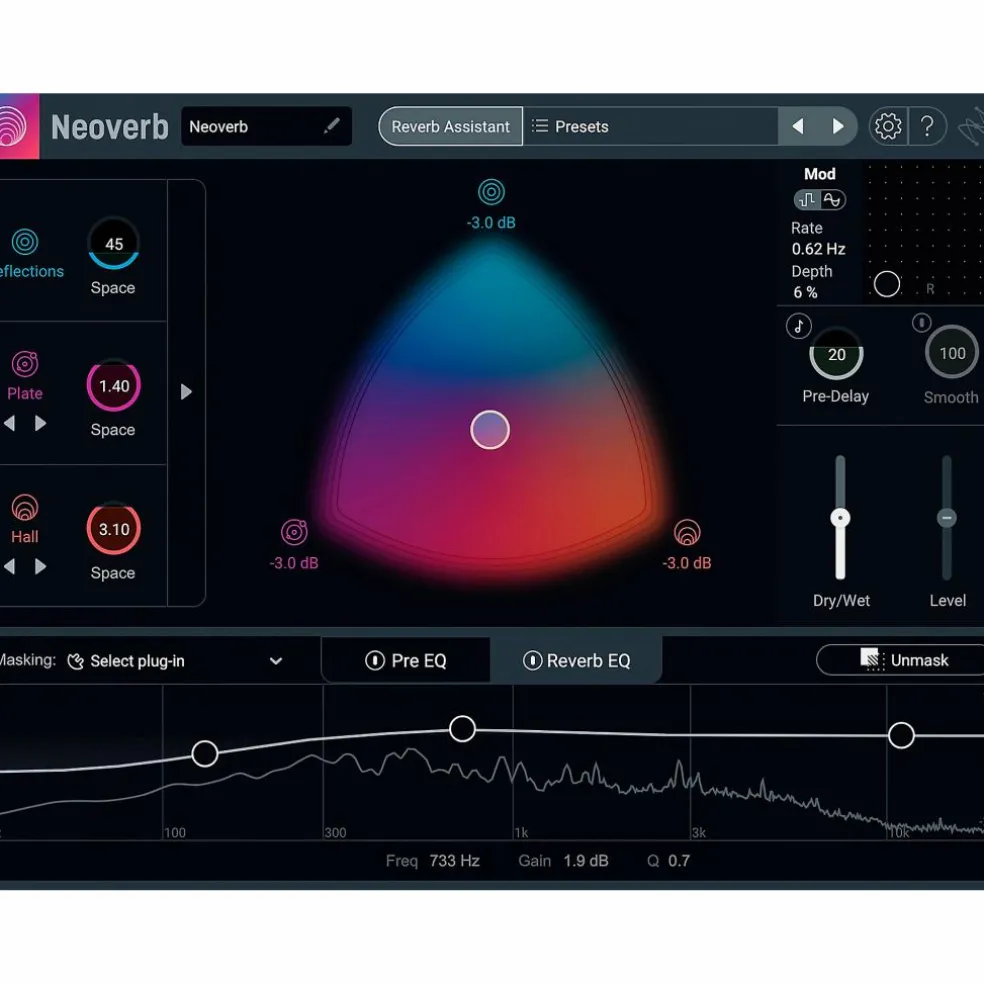This screenshot has height=984, width=984.
Task: Edit preset name with pencil icon
Action: (x=332, y=126)
